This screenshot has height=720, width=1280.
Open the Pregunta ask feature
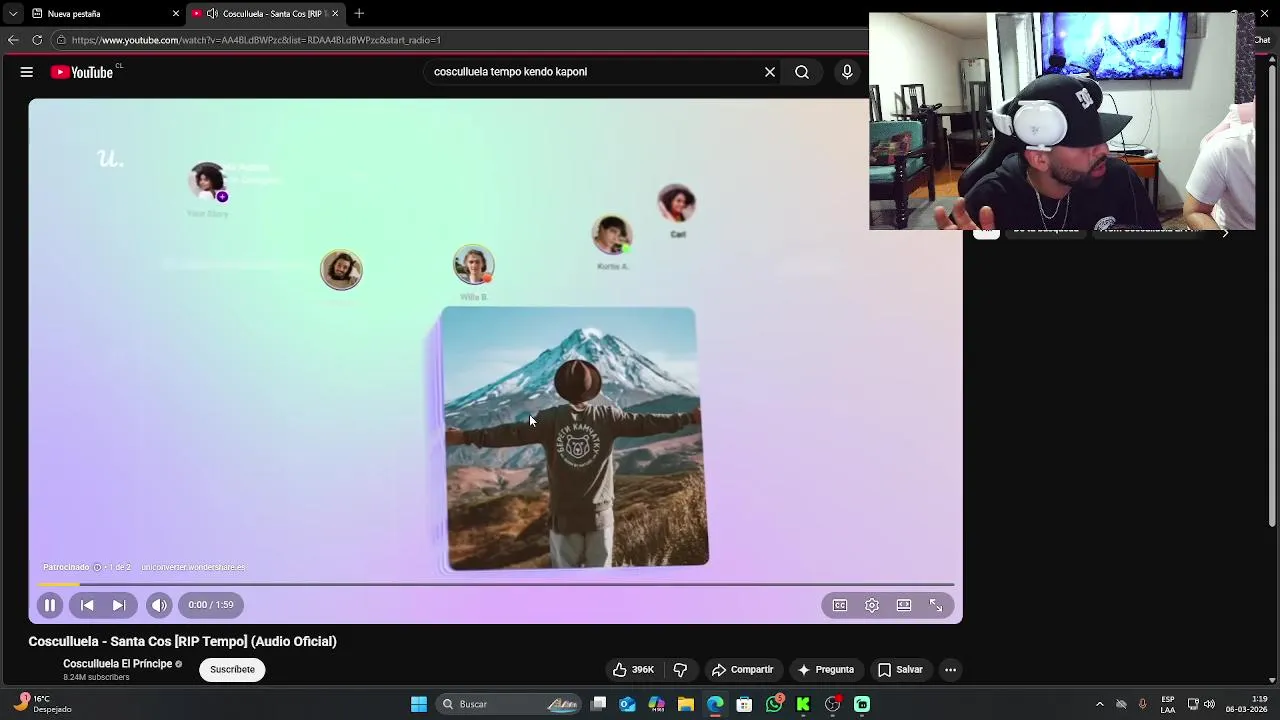[826, 670]
